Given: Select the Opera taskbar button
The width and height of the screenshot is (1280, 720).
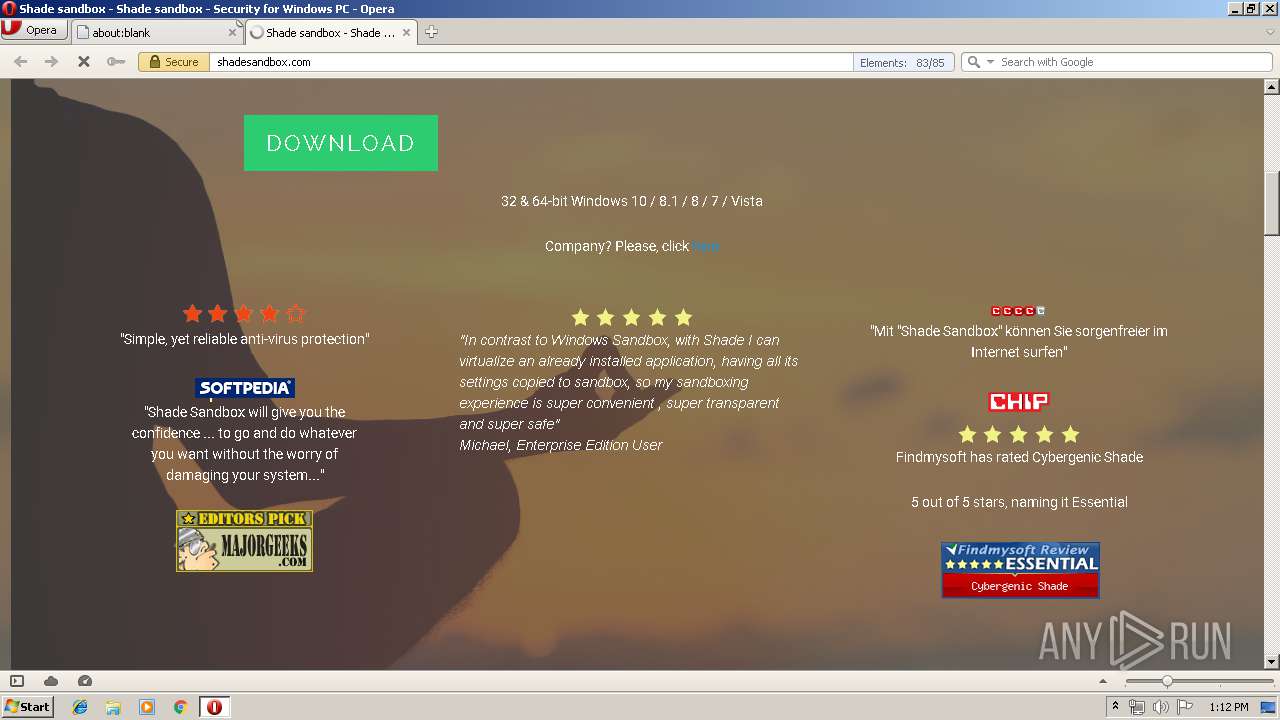Looking at the screenshot, I should click(214, 707).
